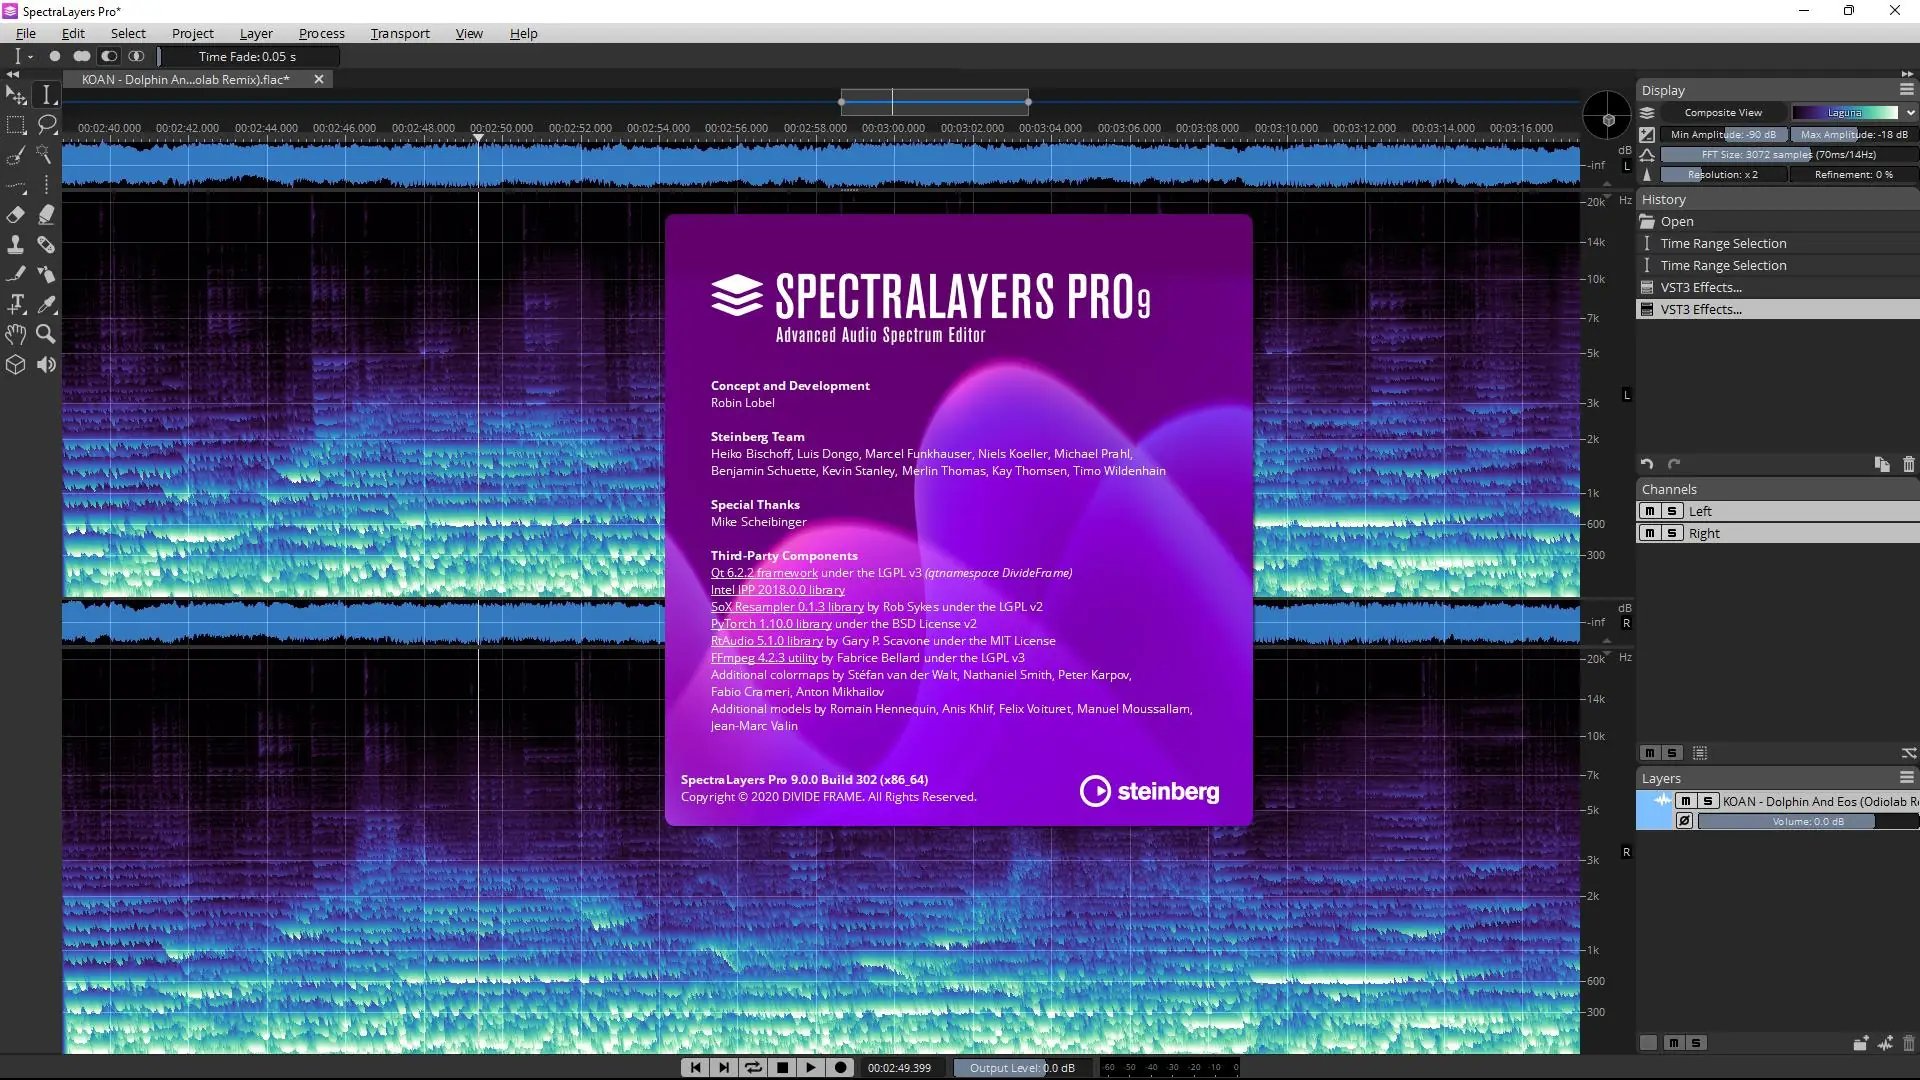Screen dimensions: 1920x1080
Task: Select the Eyedropper tool
Action: click(x=46, y=304)
